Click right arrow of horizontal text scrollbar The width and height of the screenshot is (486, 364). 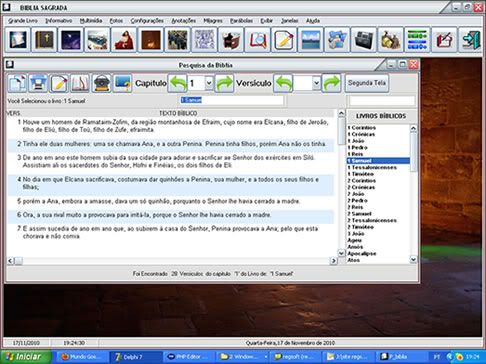(333, 261)
